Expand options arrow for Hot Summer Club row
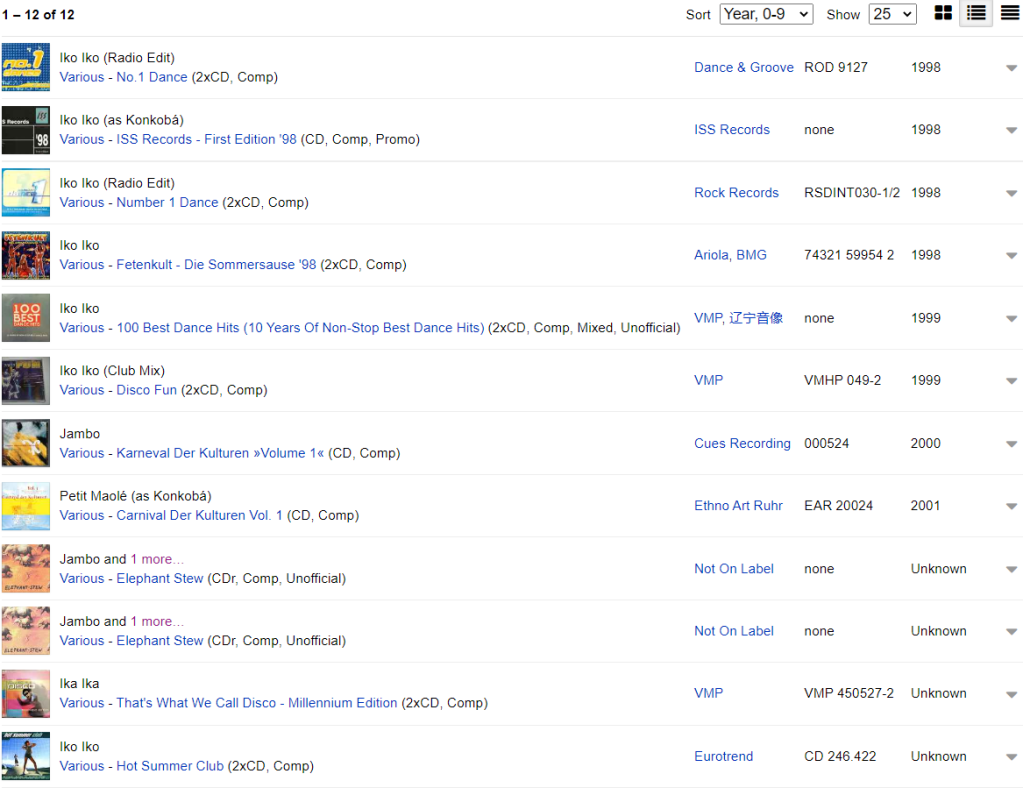This screenshot has height=788, width=1023. point(1010,757)
